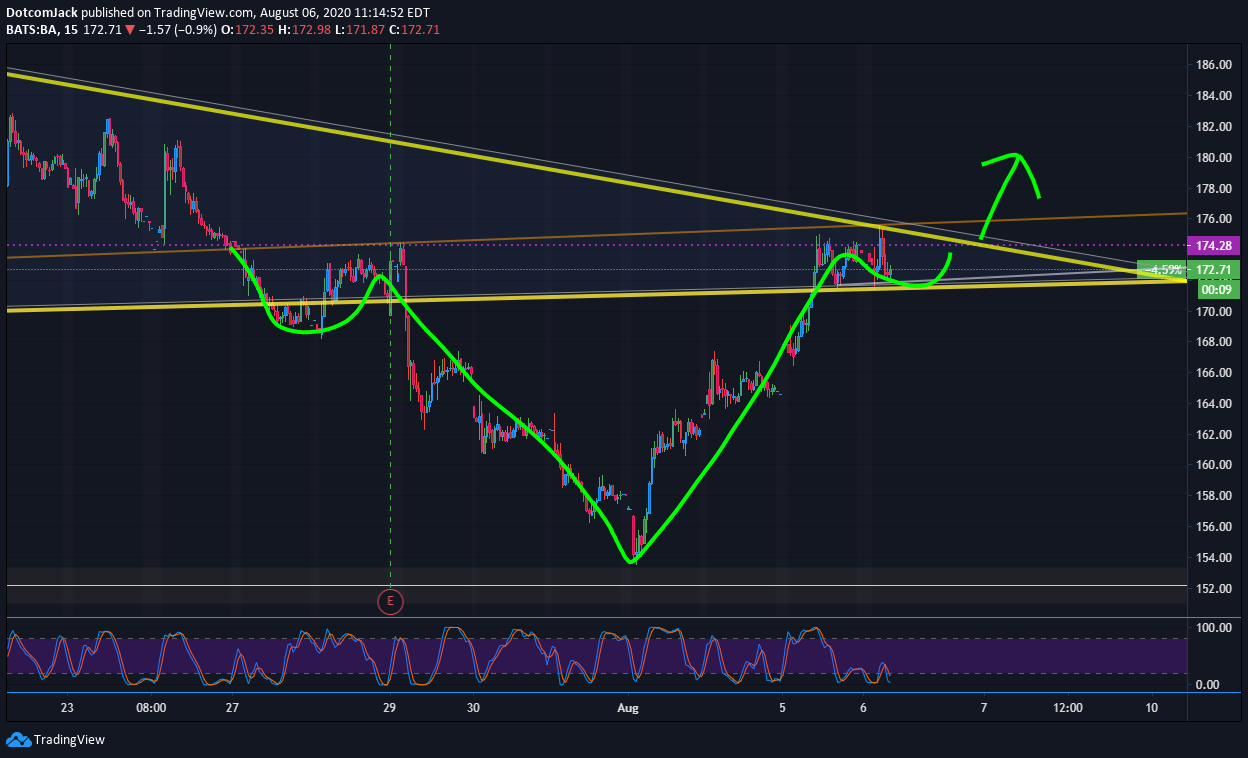Click the red down-triangle next to 172.71 in header
This screenshot has height=758, width=1248.
[x=130, y=30]
